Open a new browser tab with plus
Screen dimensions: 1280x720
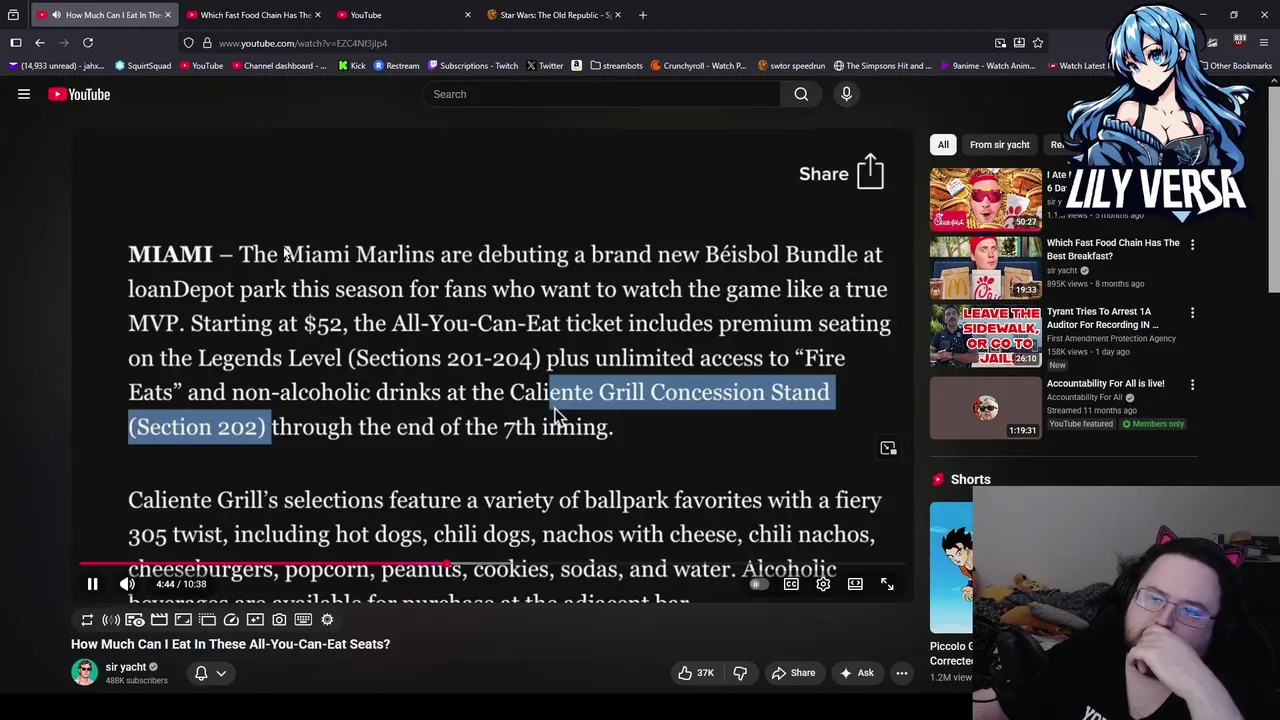643,15
